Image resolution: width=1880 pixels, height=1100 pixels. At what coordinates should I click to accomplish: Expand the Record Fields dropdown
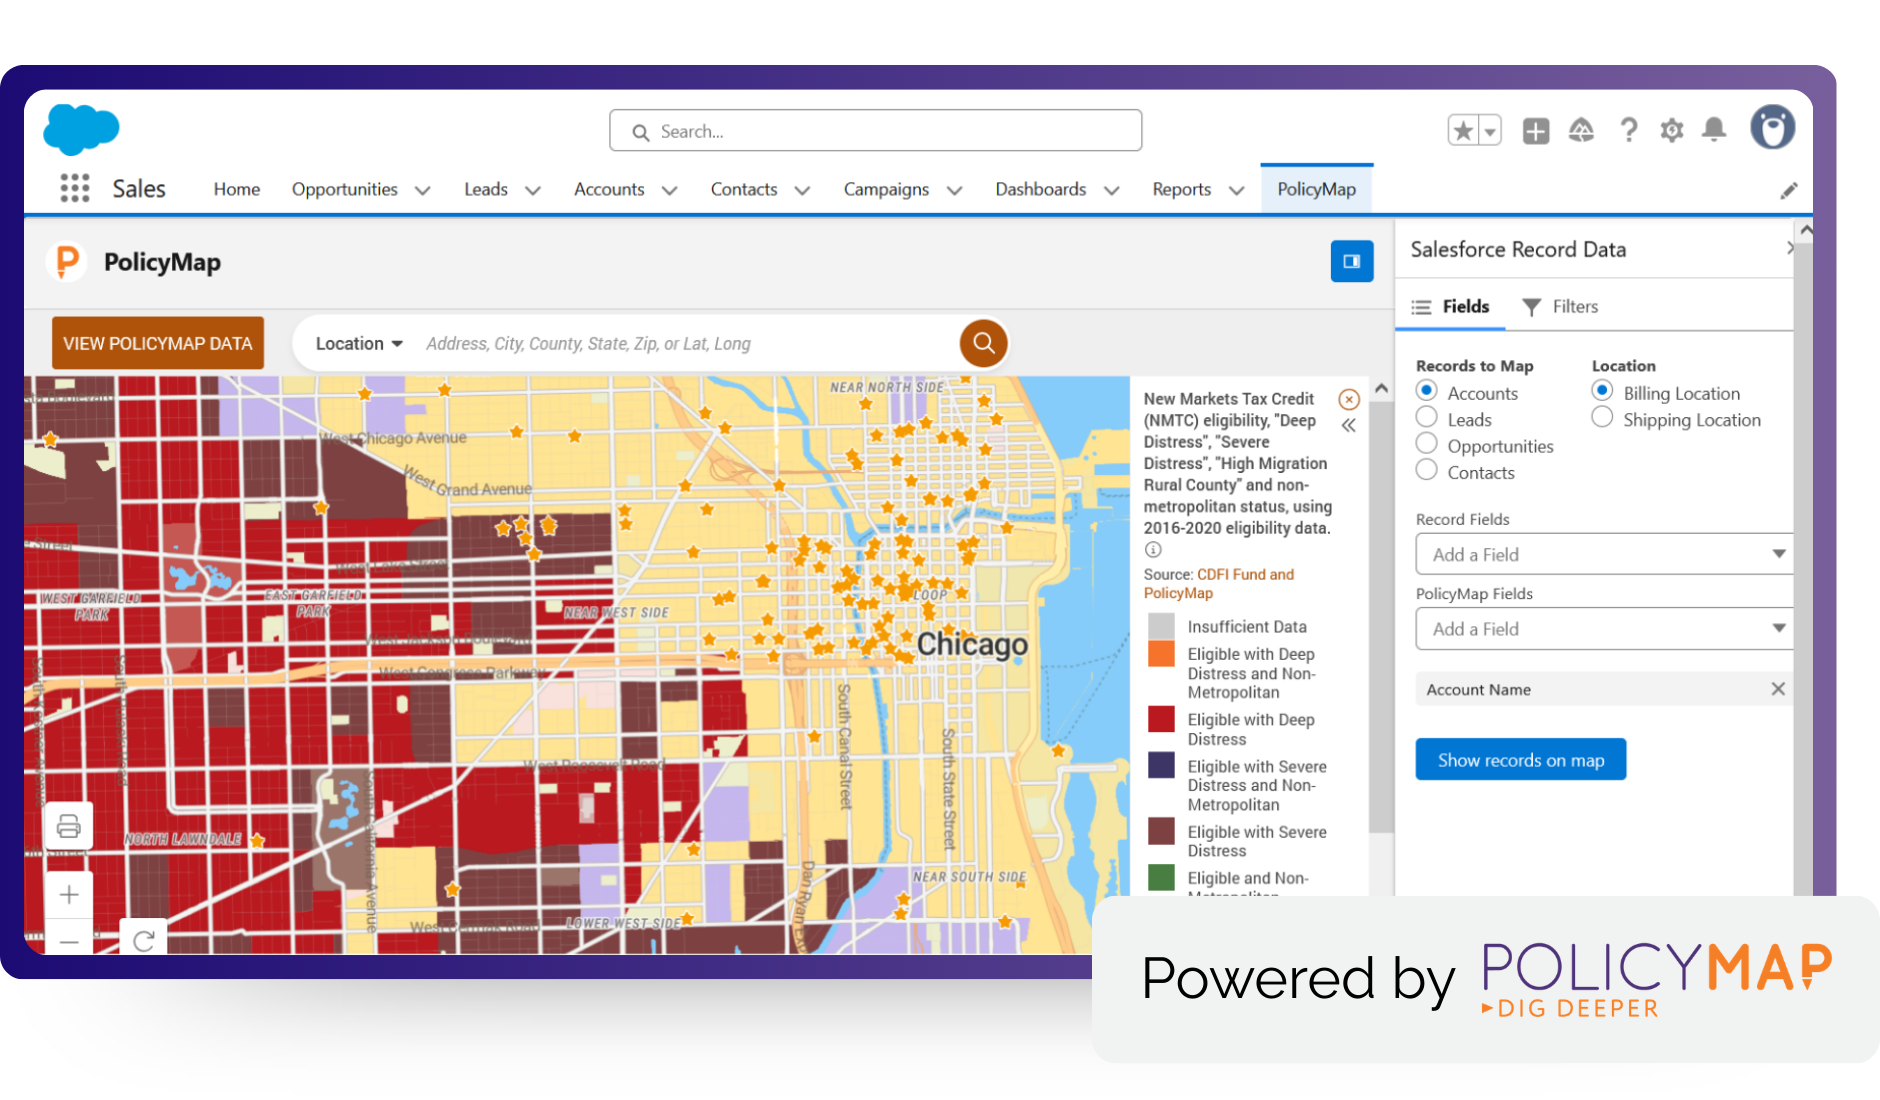[1603, 554]
